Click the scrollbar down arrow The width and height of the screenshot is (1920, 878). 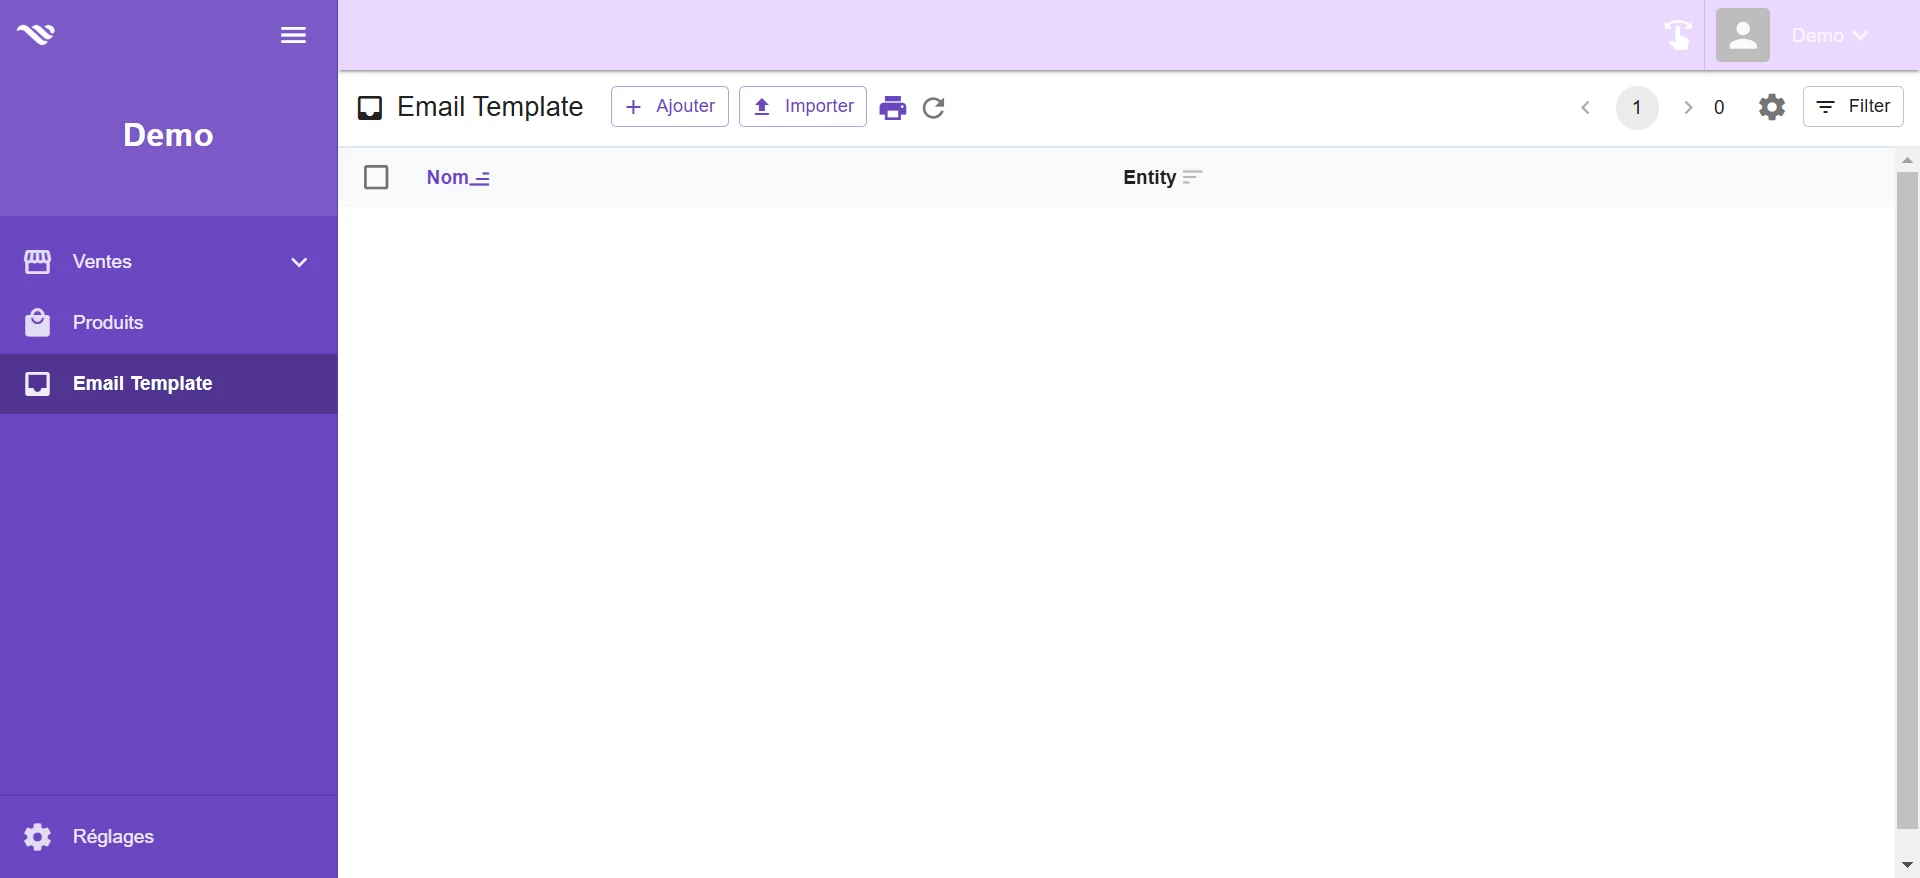point(1907,865)
